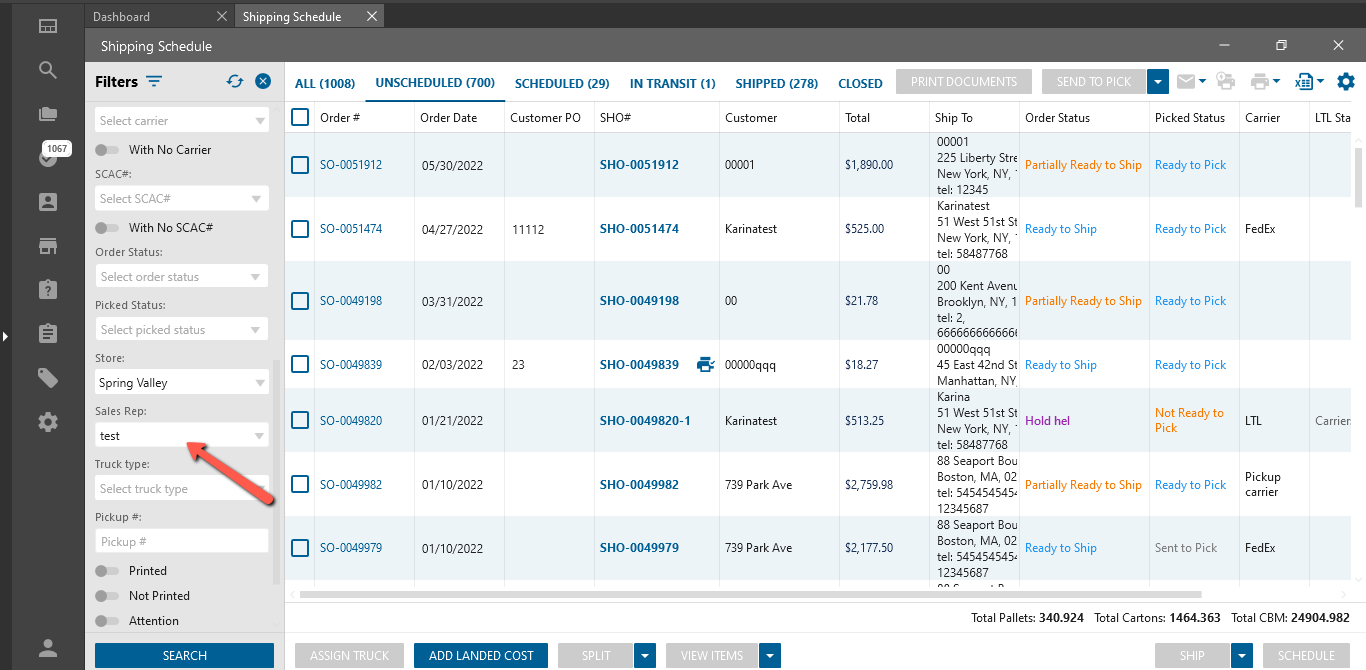Check the box for order SO-0051912
The width and height of the screenshot is (1366, 670).
300,165
